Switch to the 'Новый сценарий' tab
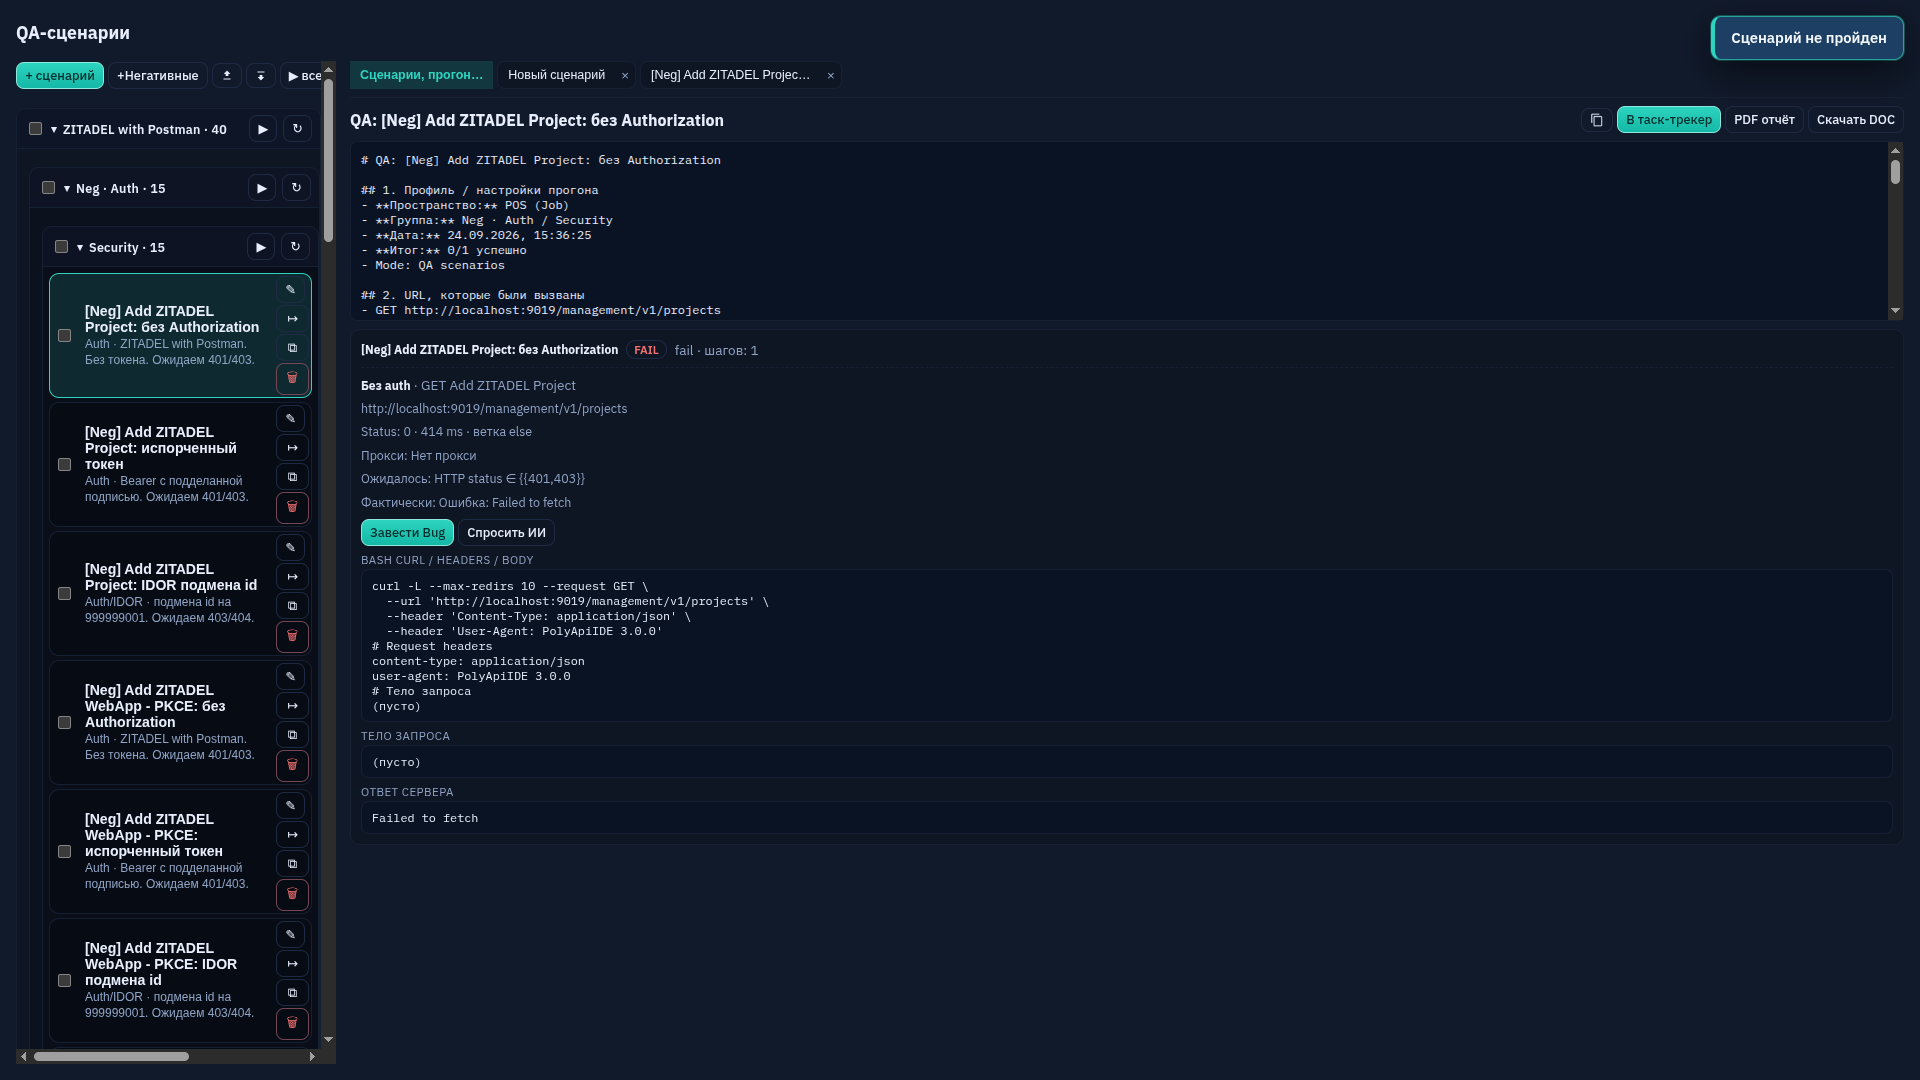This screenshot has width=1920, height=1080. (556, 75)
